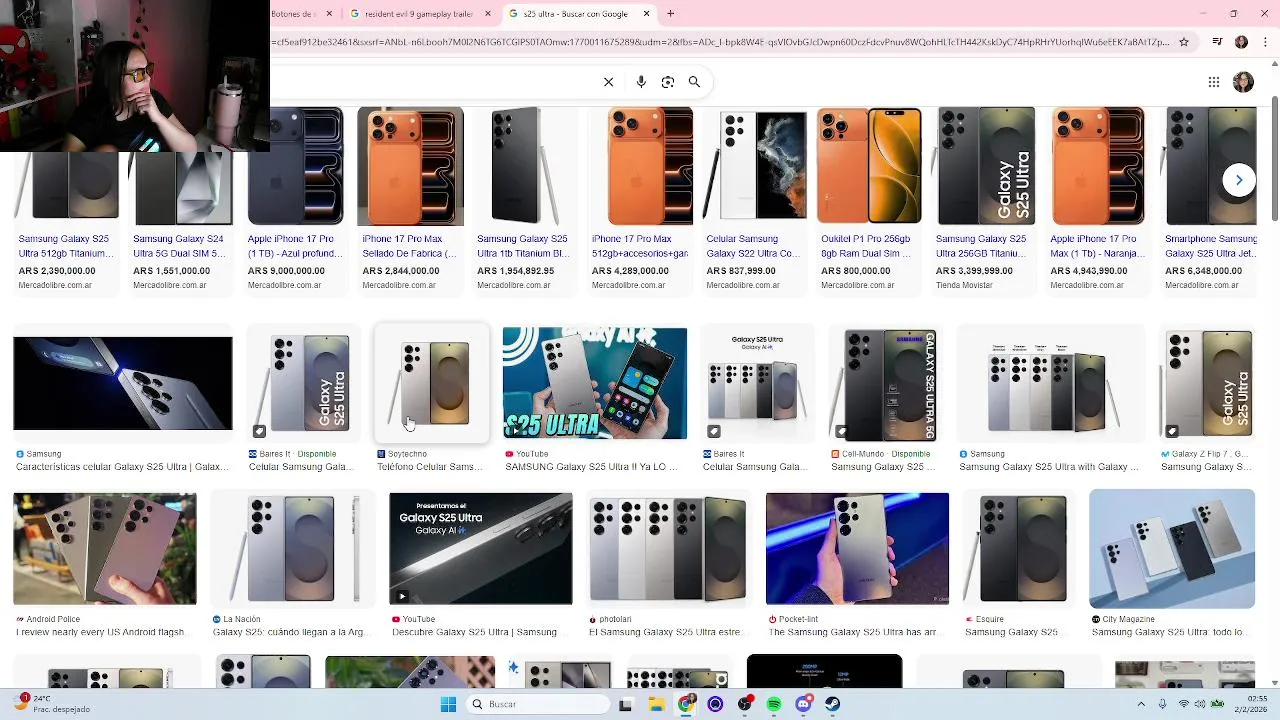Open Android Police phones-in-hand image
This screenshot has width=1280, height=720.
tap(105, 548)
